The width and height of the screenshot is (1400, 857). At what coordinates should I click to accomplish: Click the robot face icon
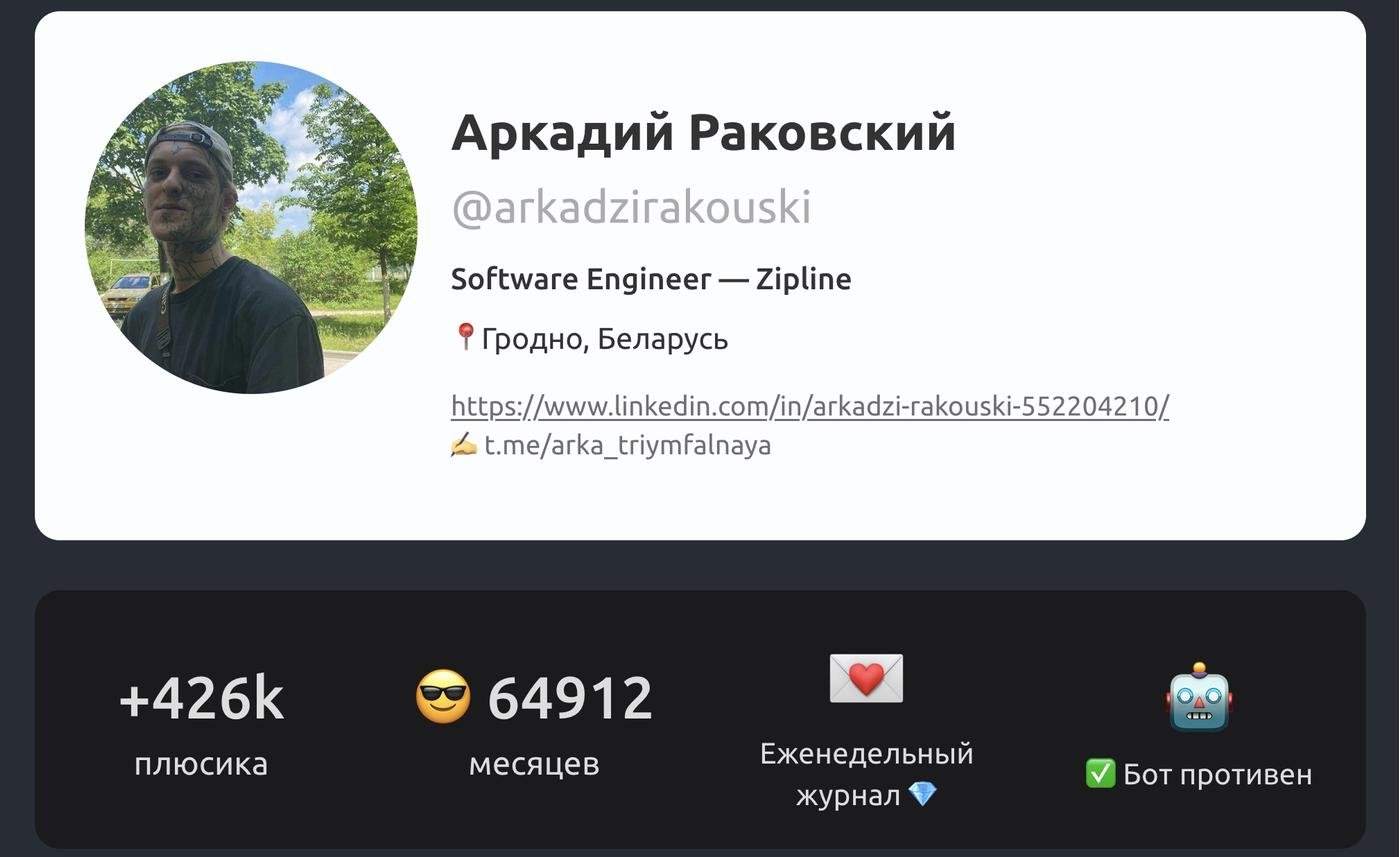click(x=1198, y=697)
